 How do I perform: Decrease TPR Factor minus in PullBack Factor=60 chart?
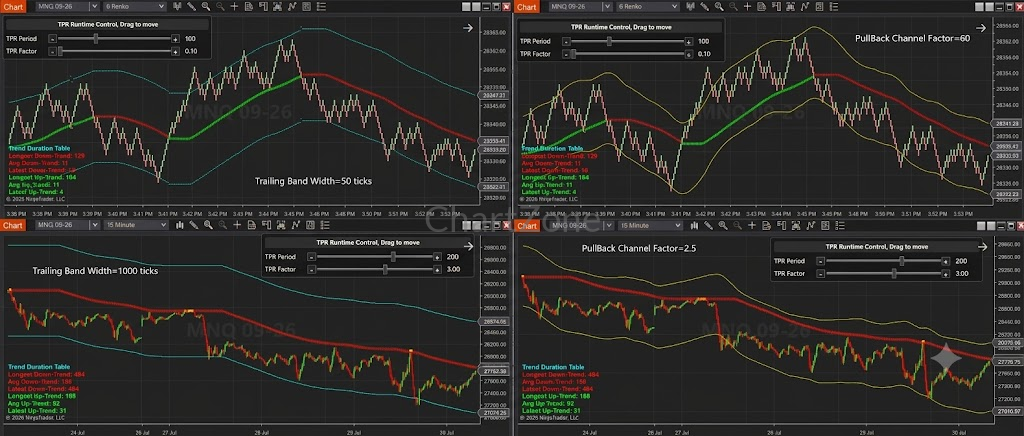566,54
